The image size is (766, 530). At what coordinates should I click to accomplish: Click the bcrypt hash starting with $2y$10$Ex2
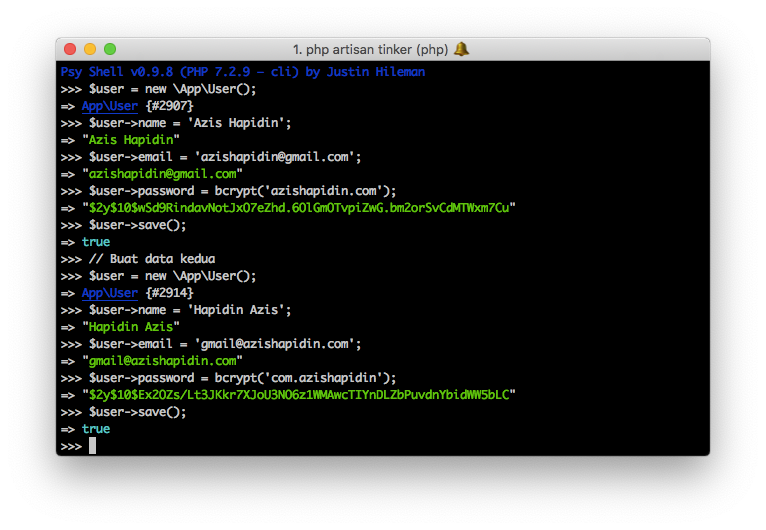click(299, 395)
